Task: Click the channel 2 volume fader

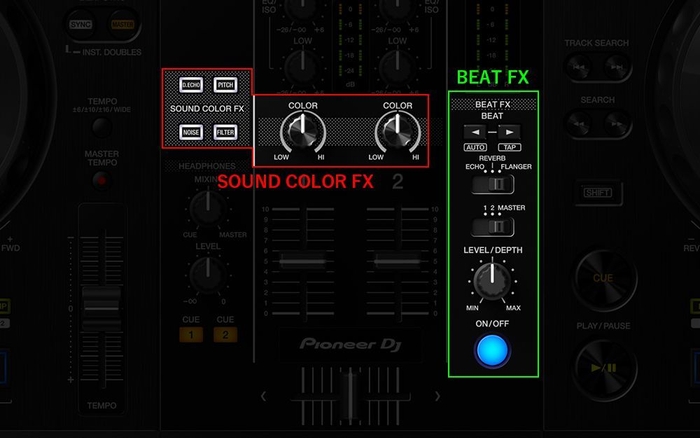Action: (x=397, y=260)
